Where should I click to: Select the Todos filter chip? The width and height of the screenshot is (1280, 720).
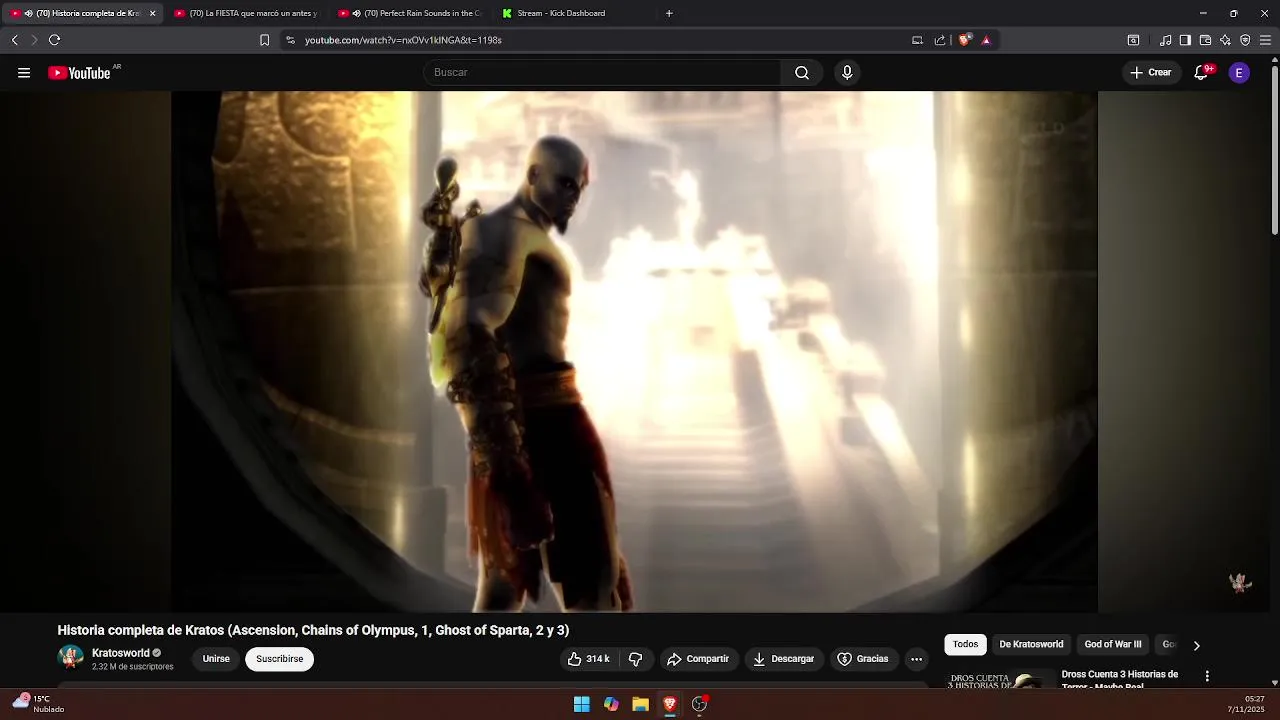966,645
